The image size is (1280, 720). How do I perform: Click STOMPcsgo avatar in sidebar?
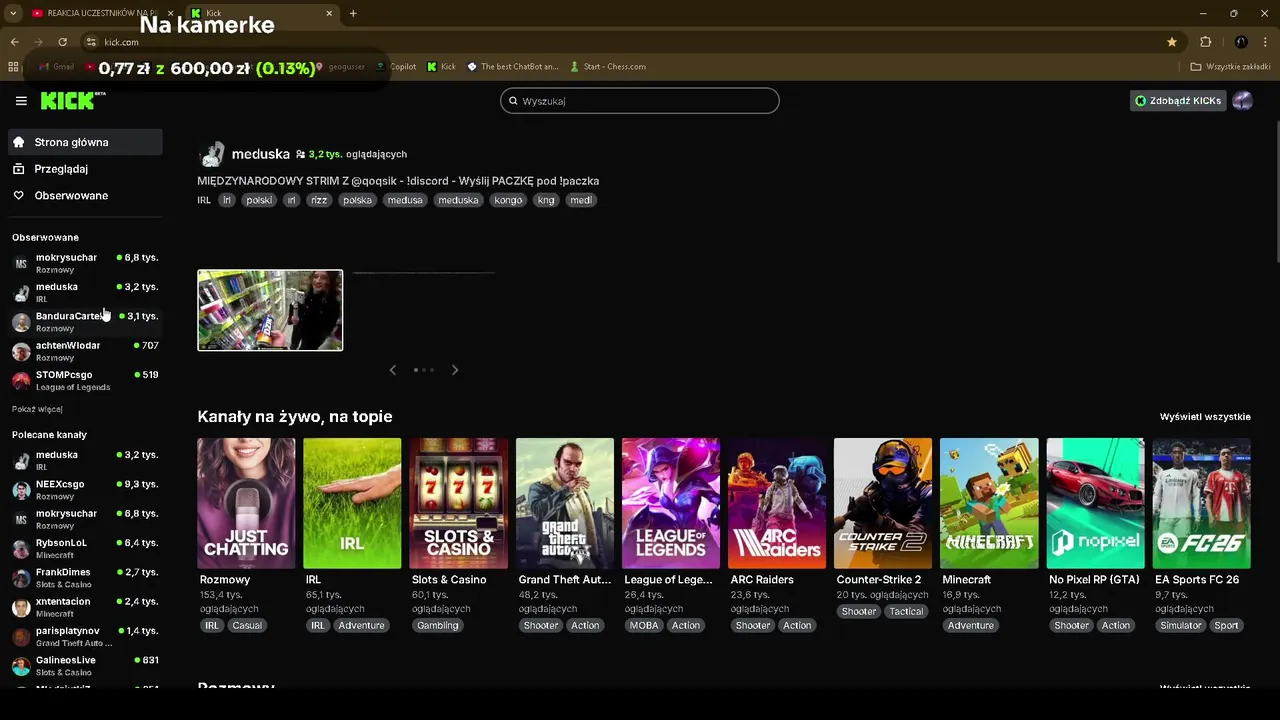(x=21, y=380)
